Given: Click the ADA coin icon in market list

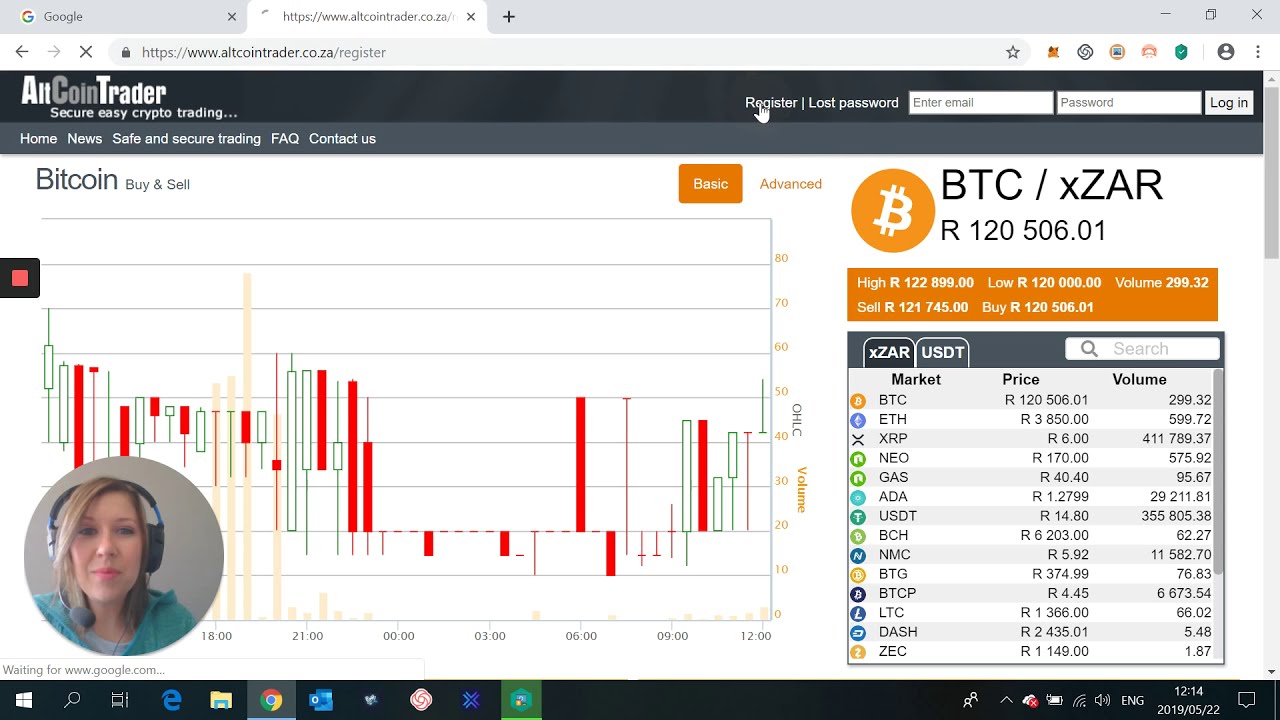Looking at the screenshot, I should 858,497.
